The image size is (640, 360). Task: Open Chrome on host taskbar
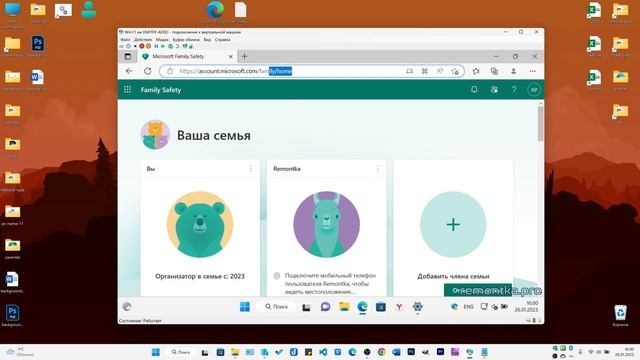click(382, 352)
